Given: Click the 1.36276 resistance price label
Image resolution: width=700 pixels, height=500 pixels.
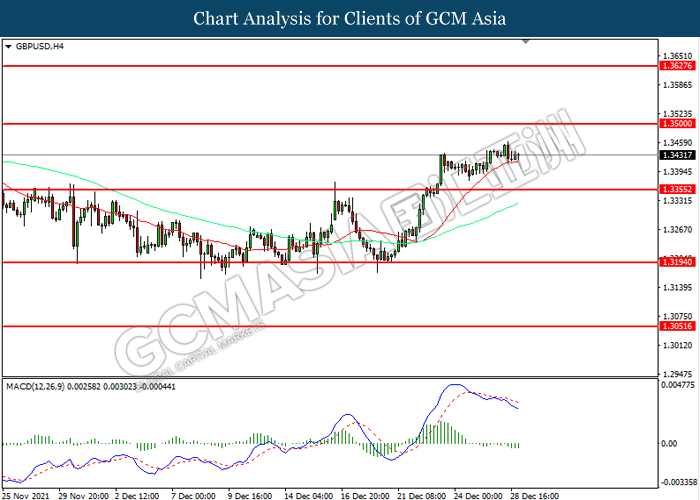Looking at the screenshot, I should point(677,66).
